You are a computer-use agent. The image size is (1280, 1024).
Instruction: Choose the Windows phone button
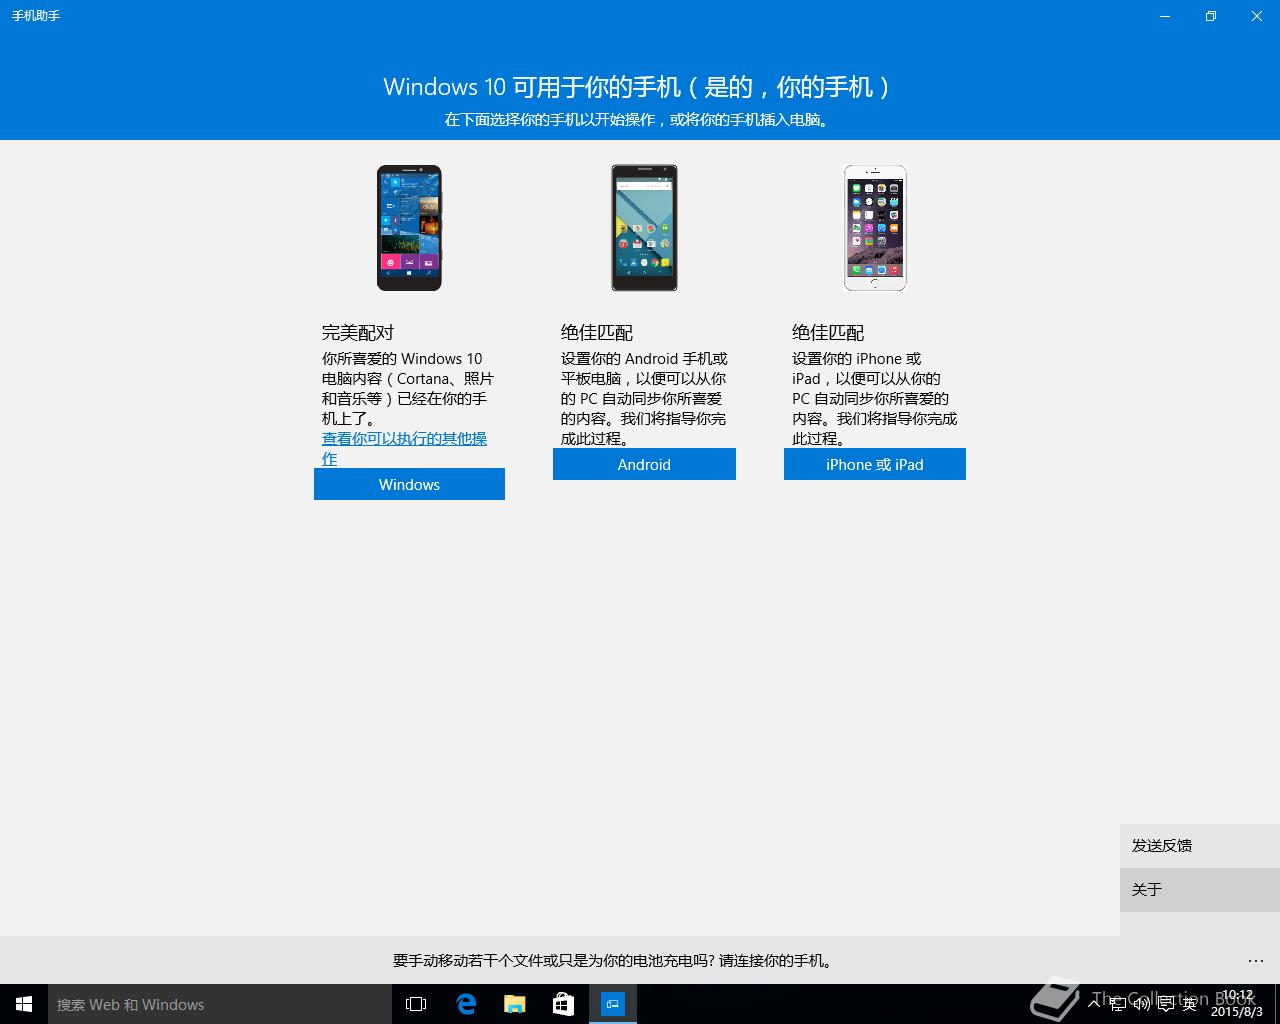(409, 484)
